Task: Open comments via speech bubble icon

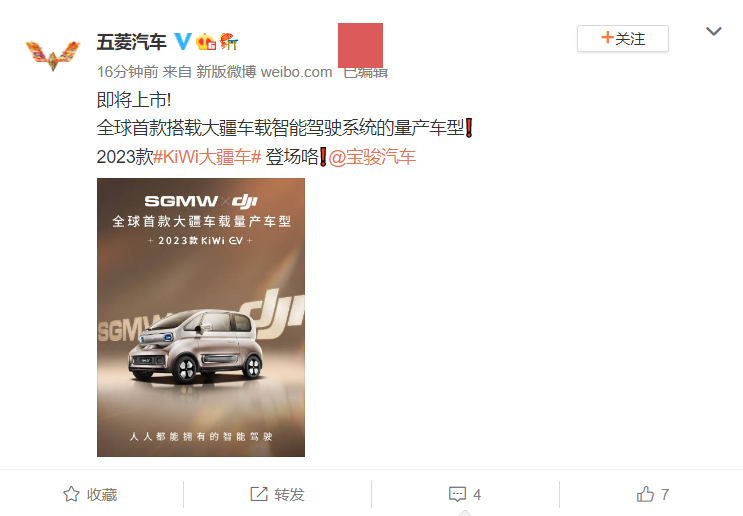Action: [457, 494]
